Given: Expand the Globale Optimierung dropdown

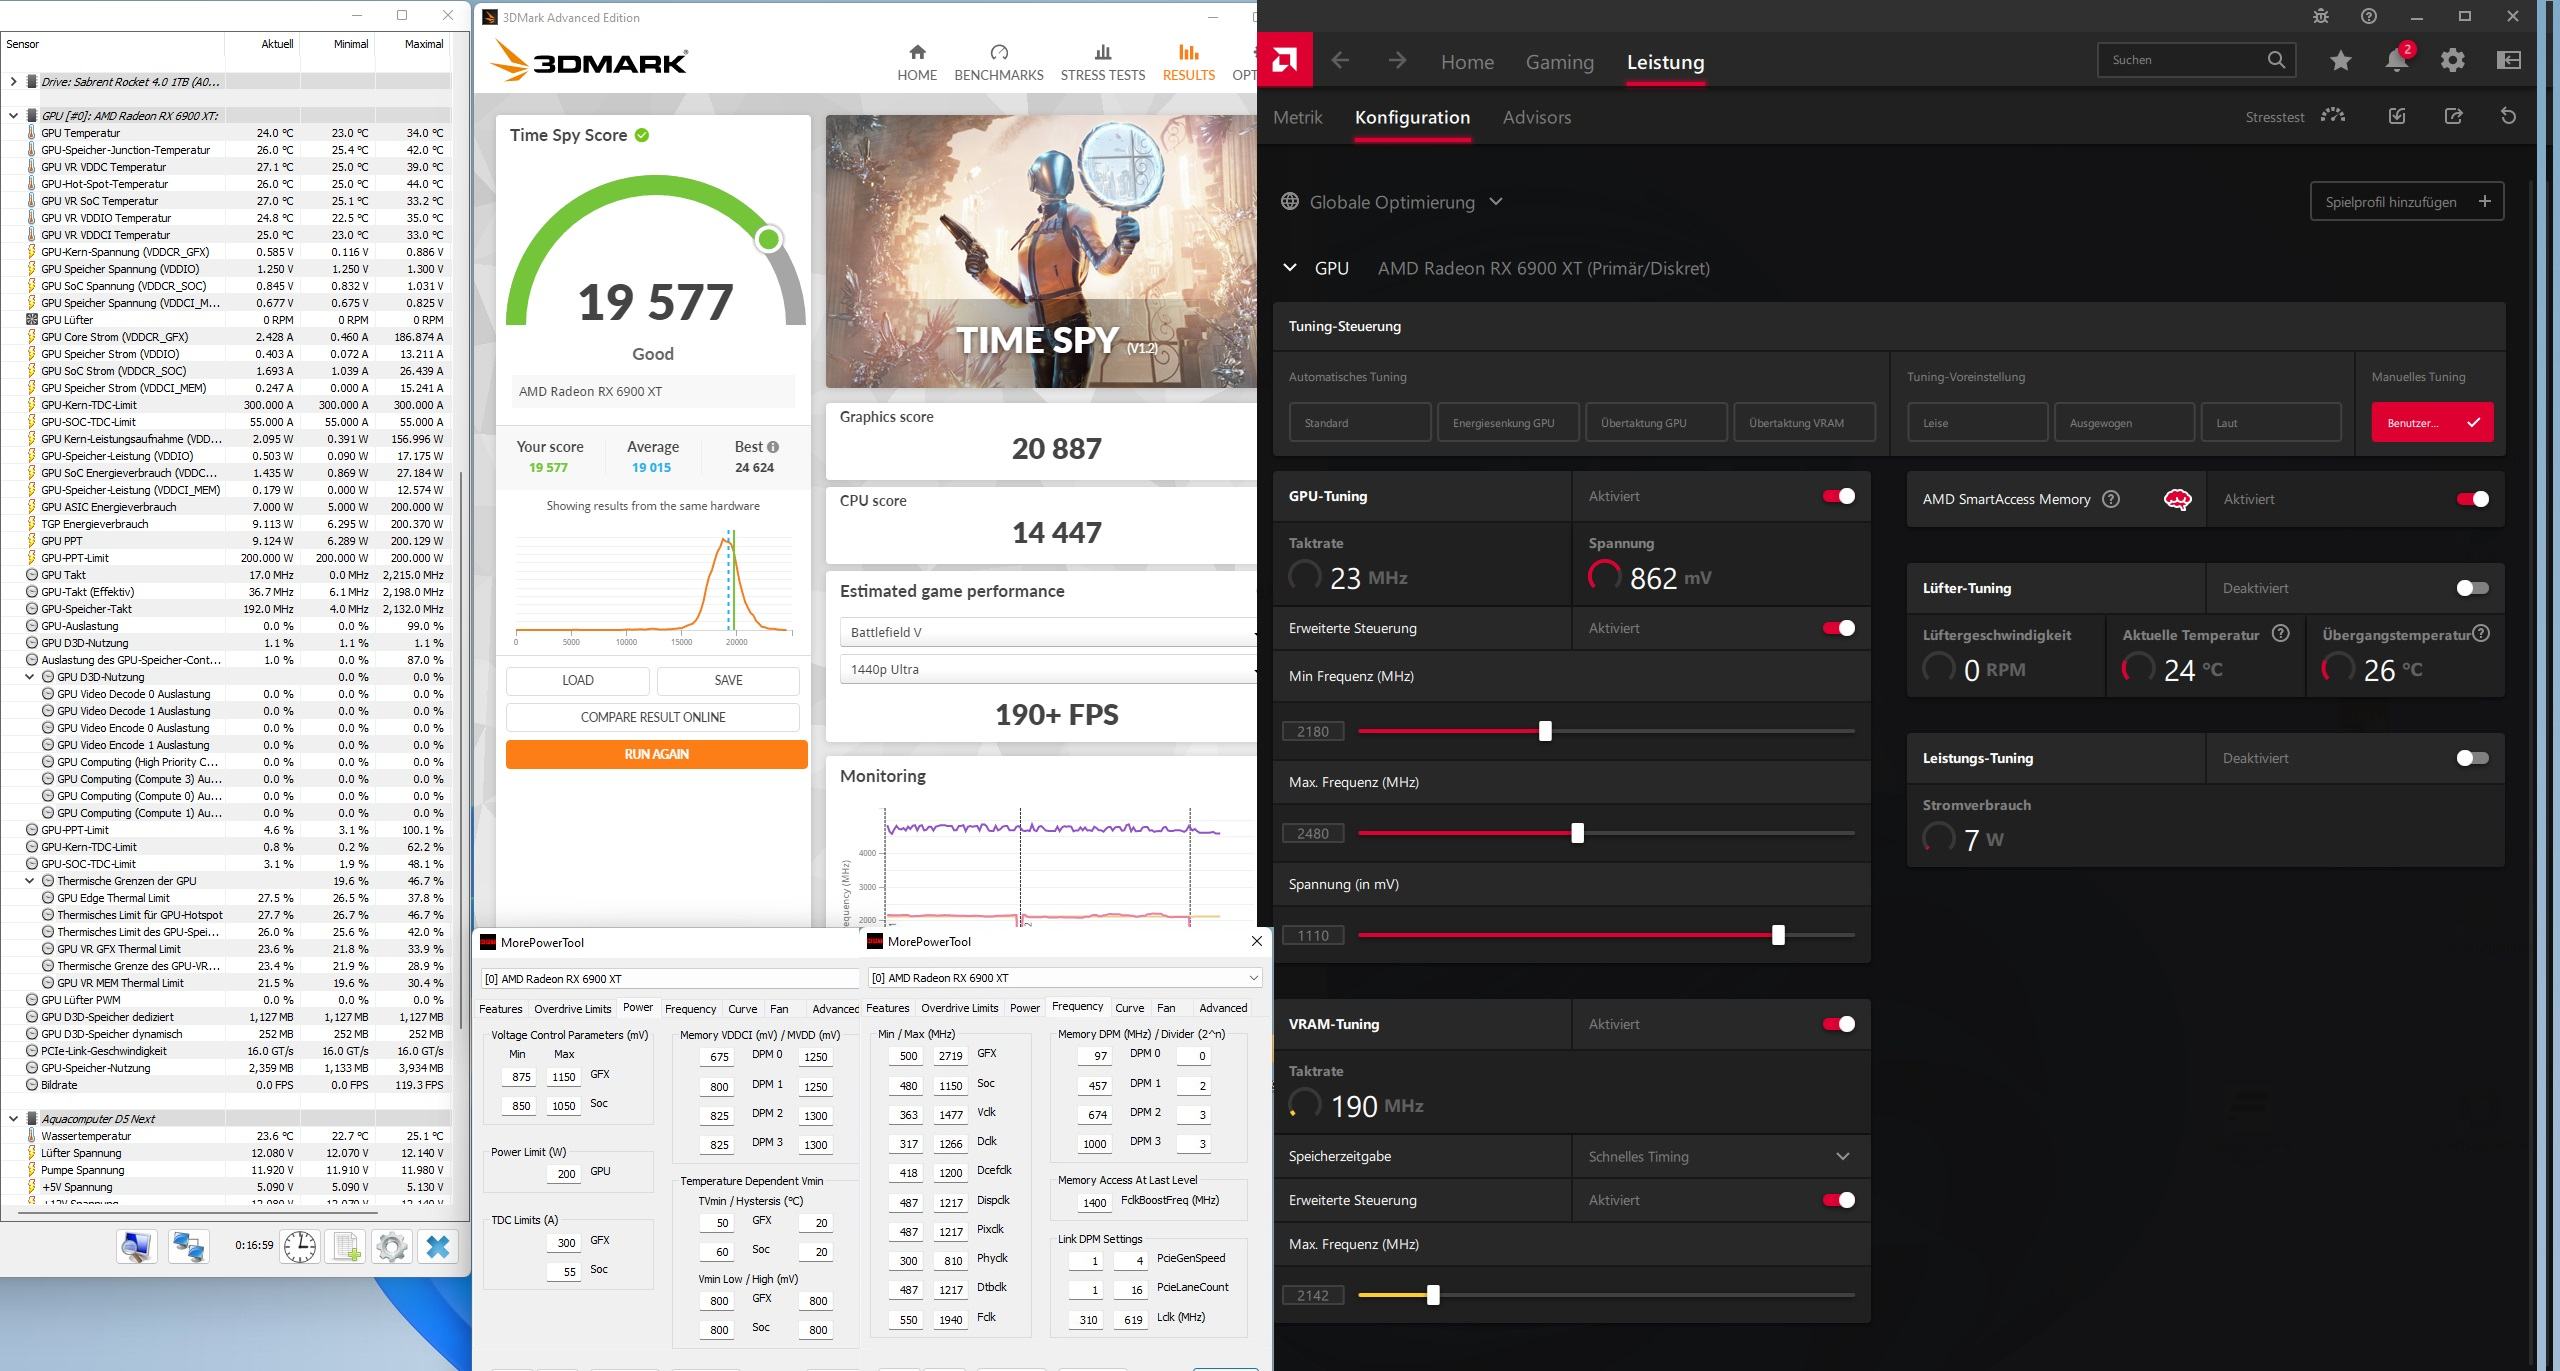Looking at the screenshot, I should click(1392, 202).
